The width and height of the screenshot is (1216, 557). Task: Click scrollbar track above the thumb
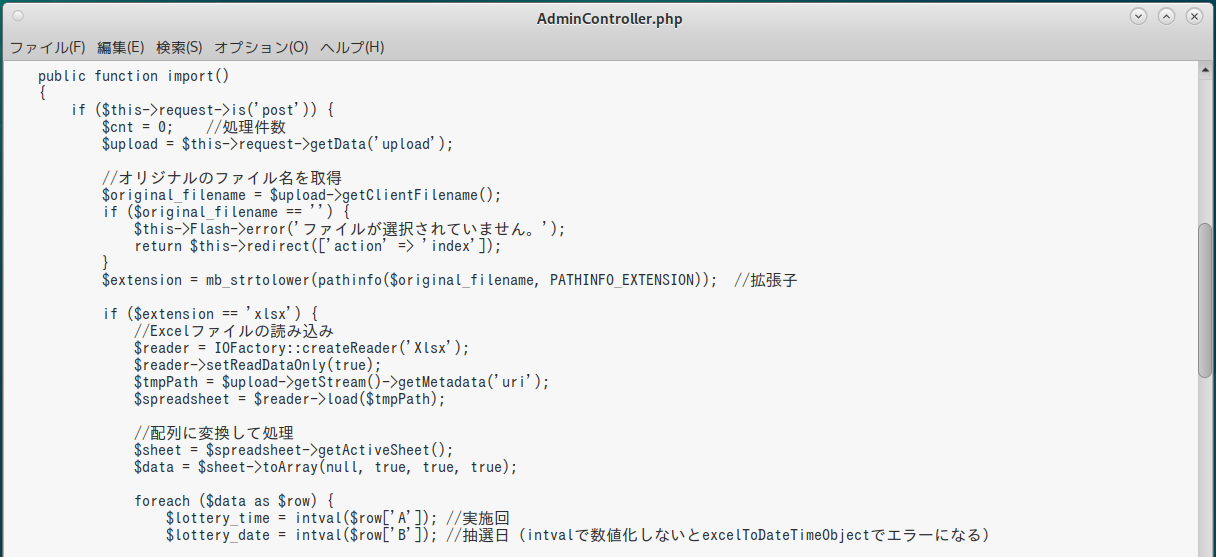[1205, 150]
